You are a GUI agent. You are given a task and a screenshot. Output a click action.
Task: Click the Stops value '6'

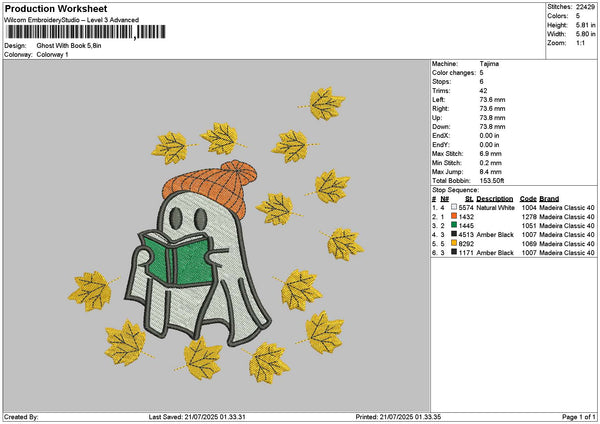click(x=481, y=82)
